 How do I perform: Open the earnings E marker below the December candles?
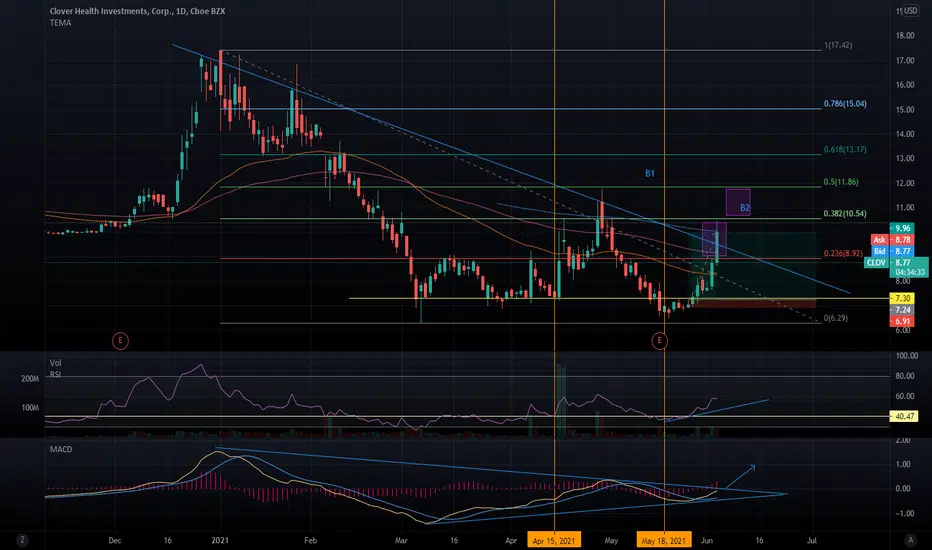tap(121, 341)
